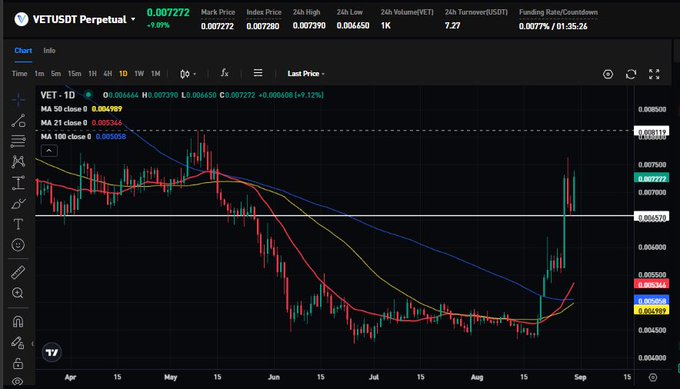Click the VET · 1D symbol legend
Viewport: 680px width, 389px height.
pyautogui.click(x=58, y=95)
